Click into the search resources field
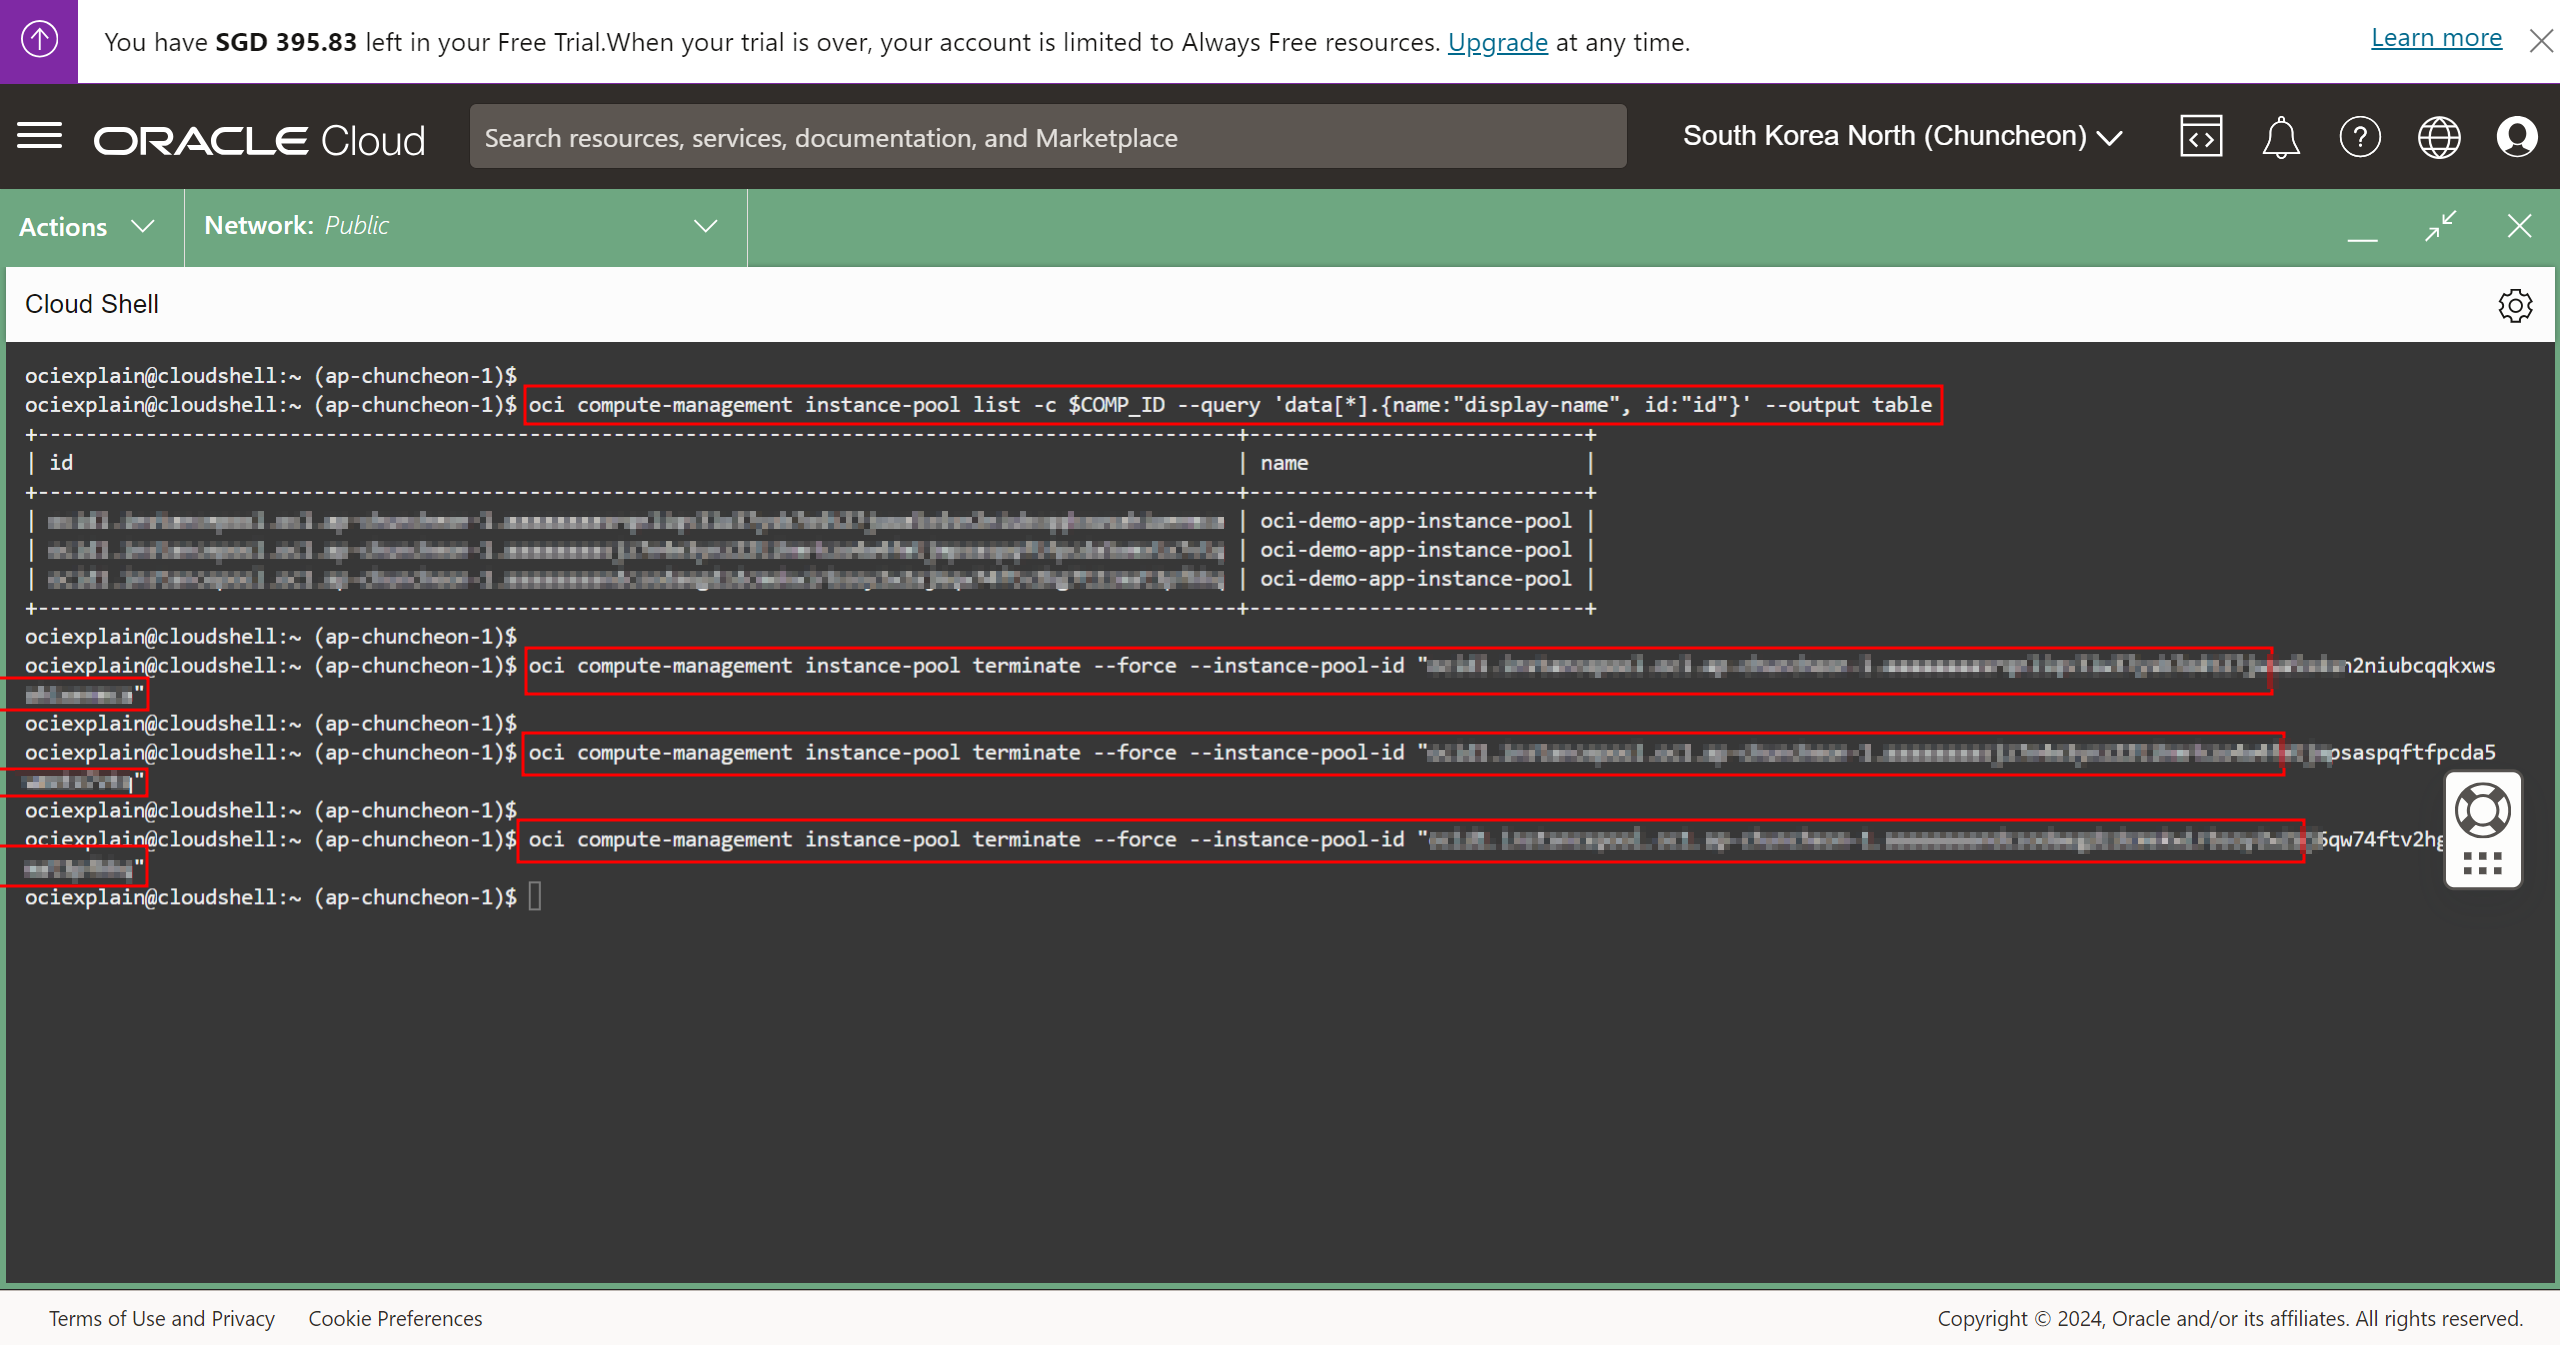The image size is (2560, 1345). coord(1047,137)
